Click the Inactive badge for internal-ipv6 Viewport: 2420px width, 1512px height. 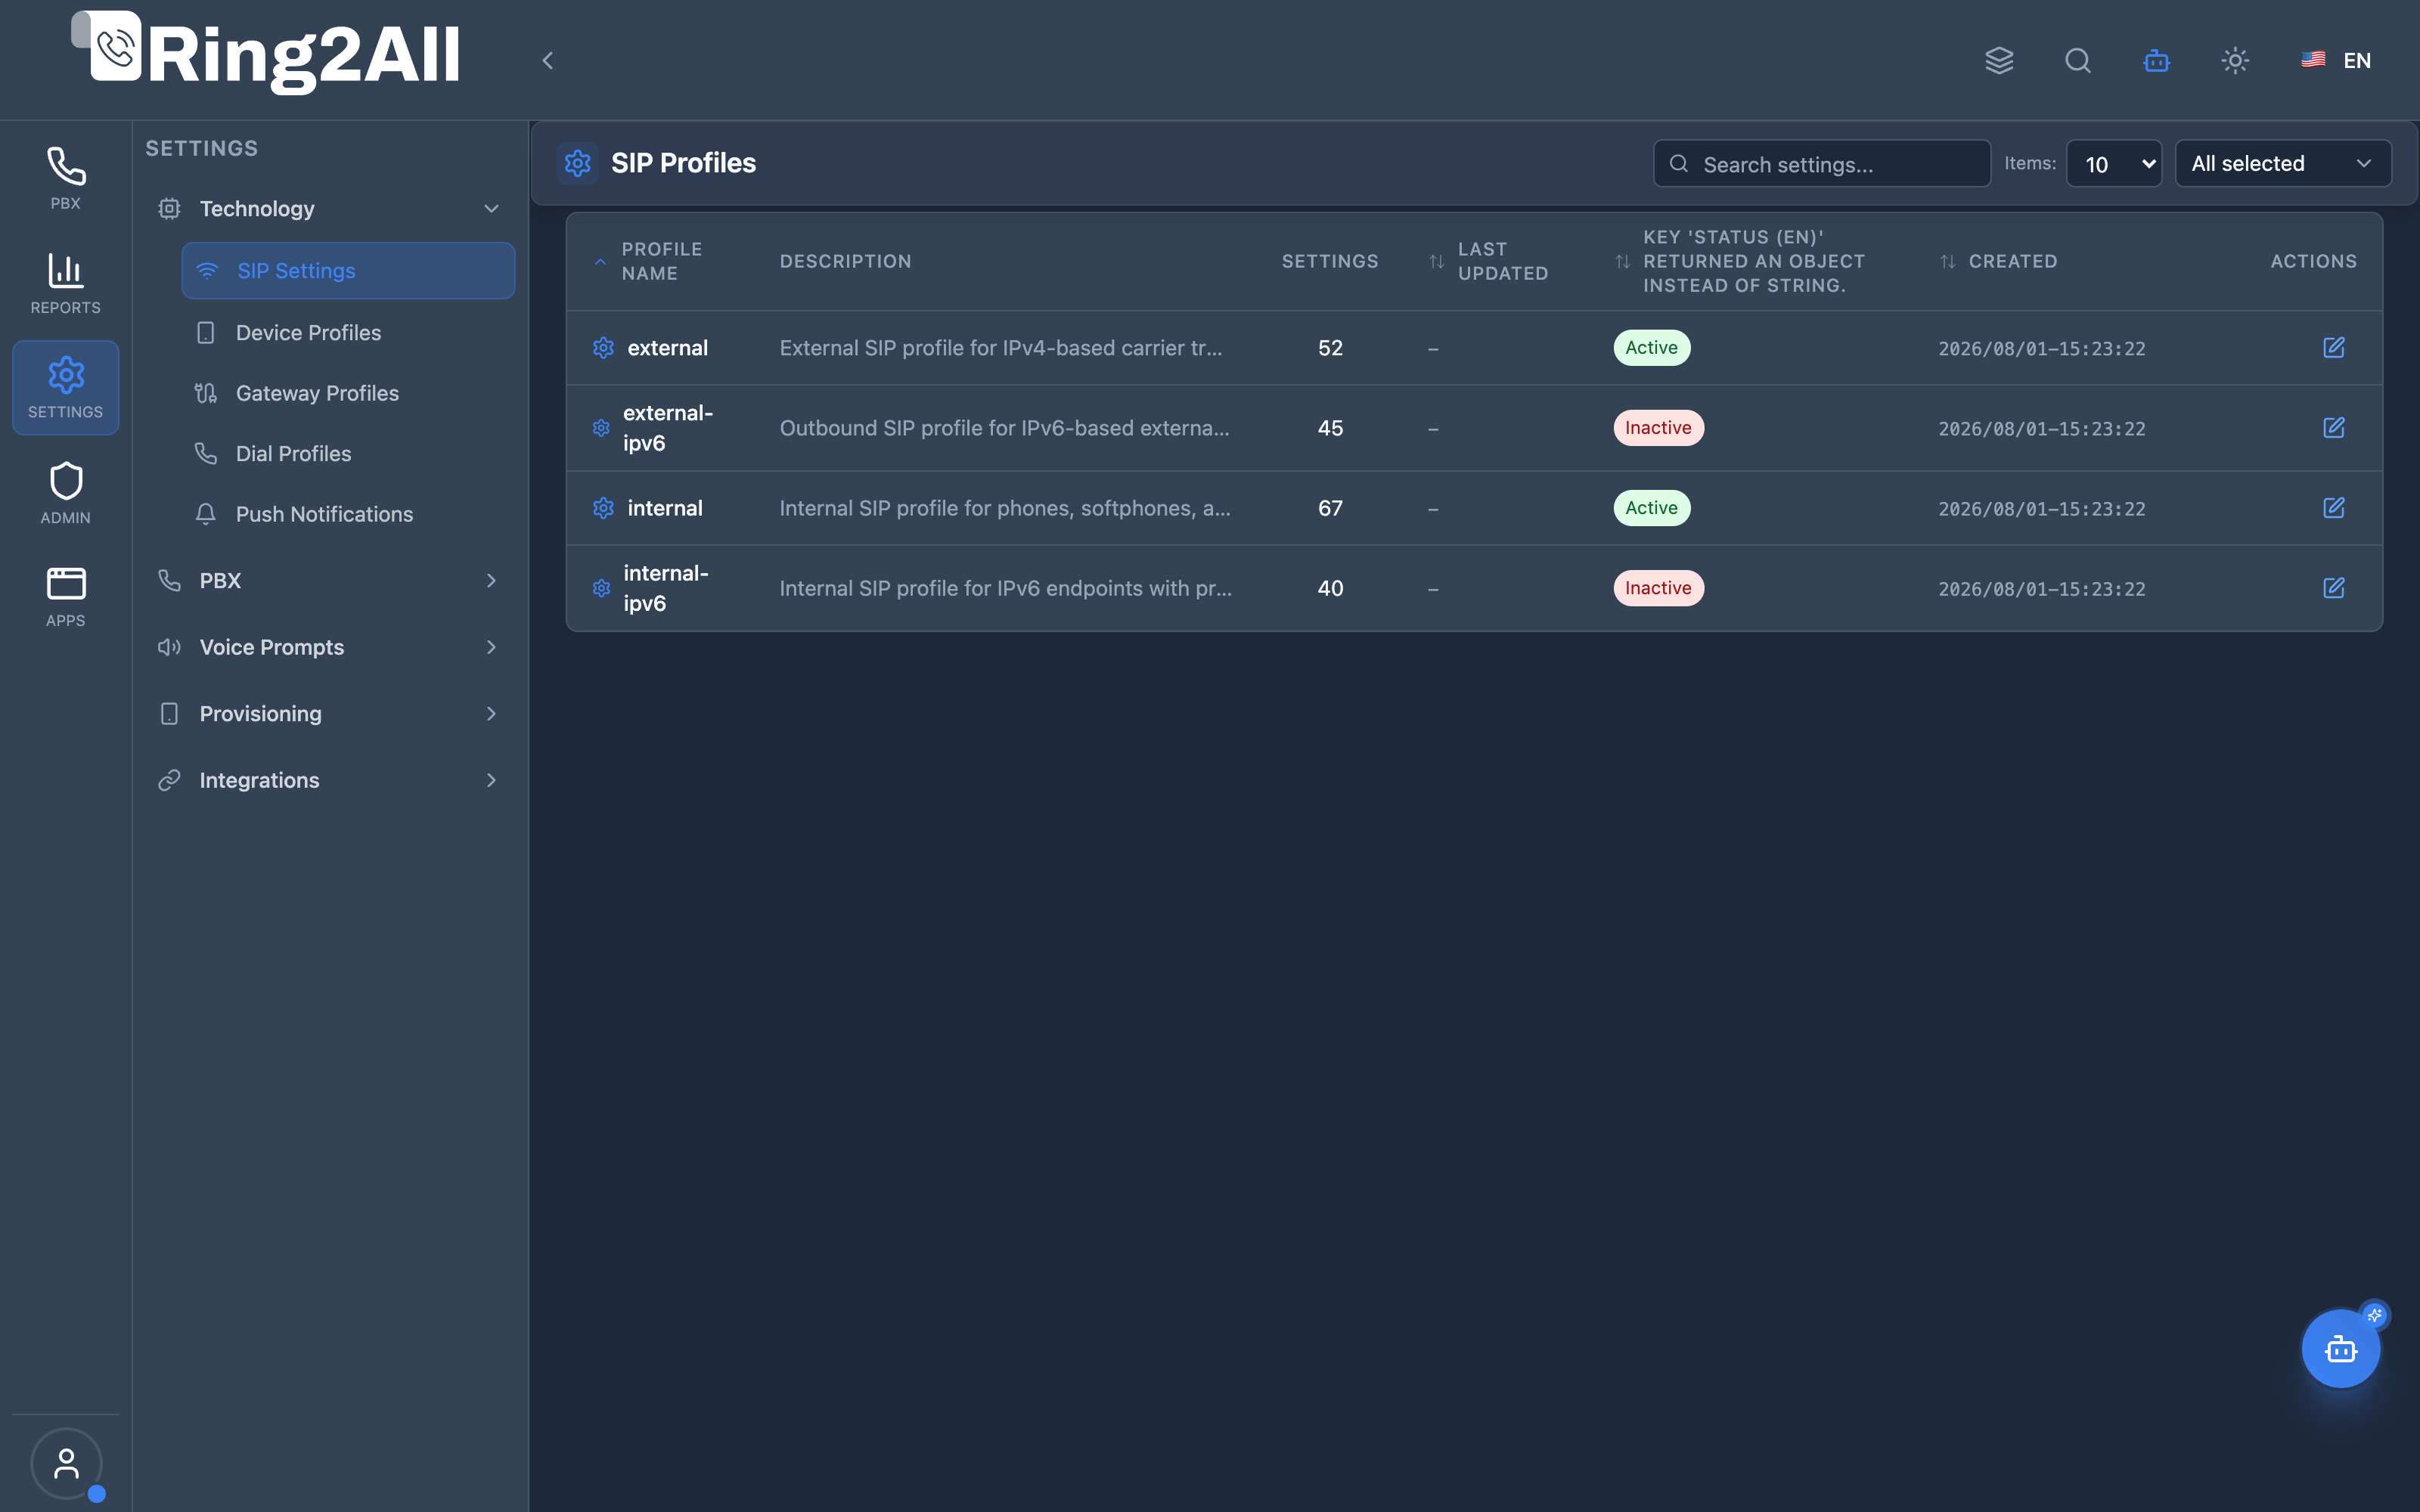coord(1658,588)
